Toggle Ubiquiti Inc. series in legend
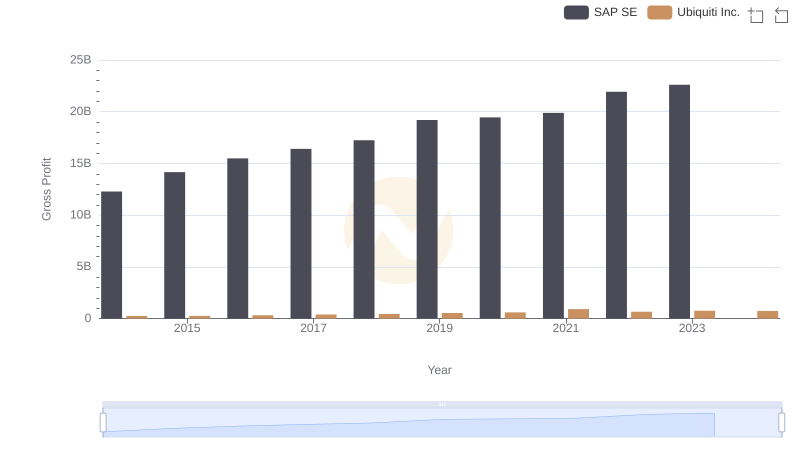This screenshot has width=800, height=461. click(693, 12)
